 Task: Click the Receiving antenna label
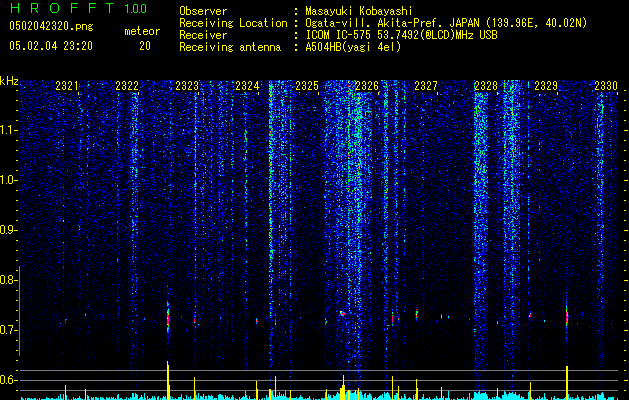230,47
